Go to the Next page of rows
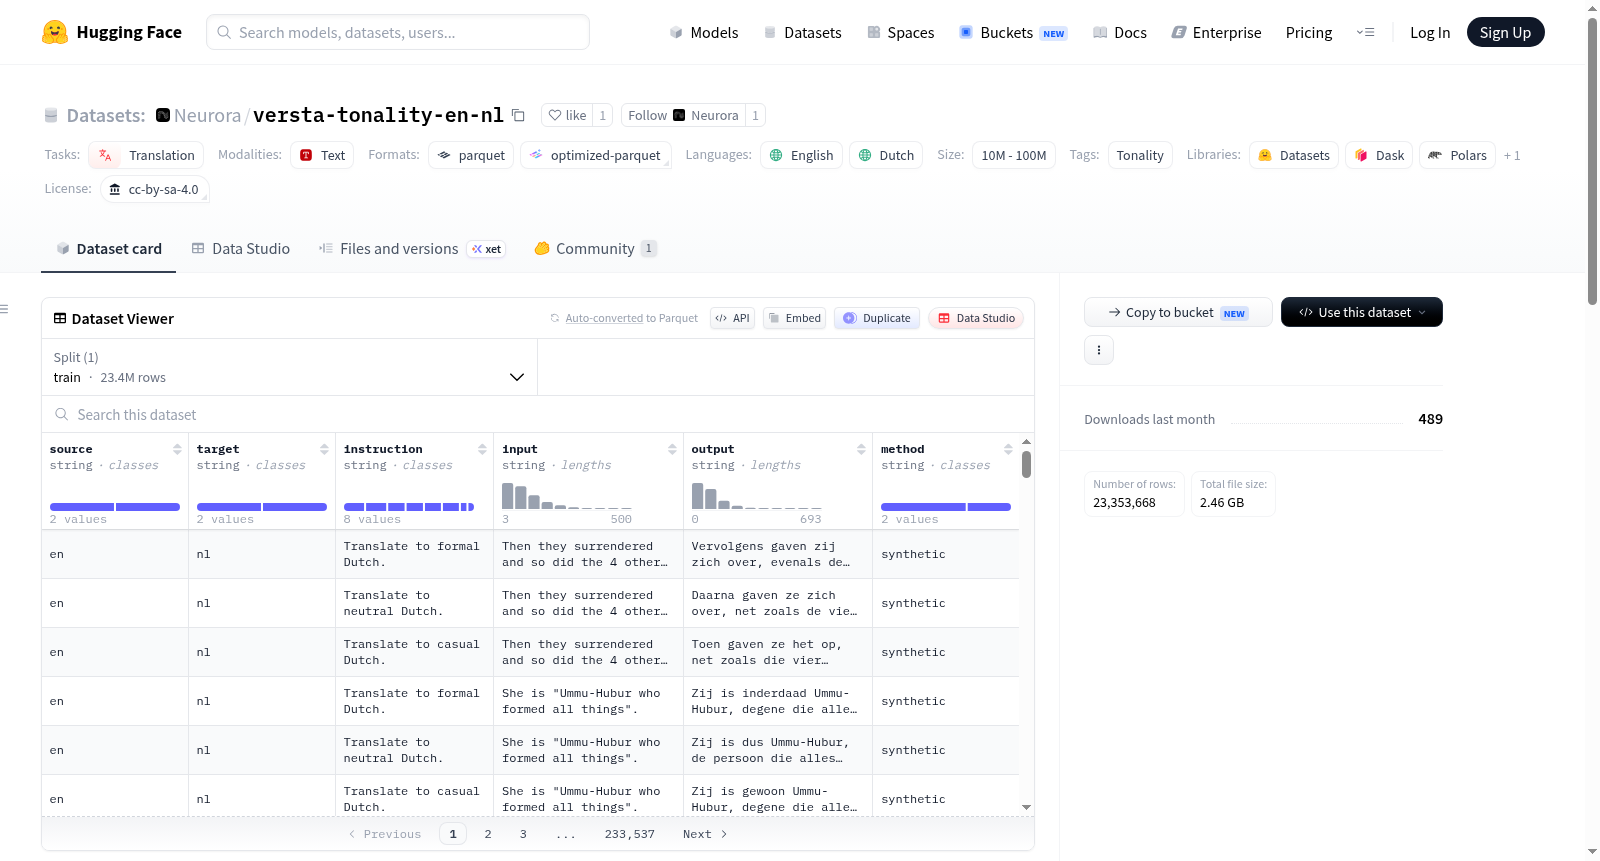 pos(705,834)
